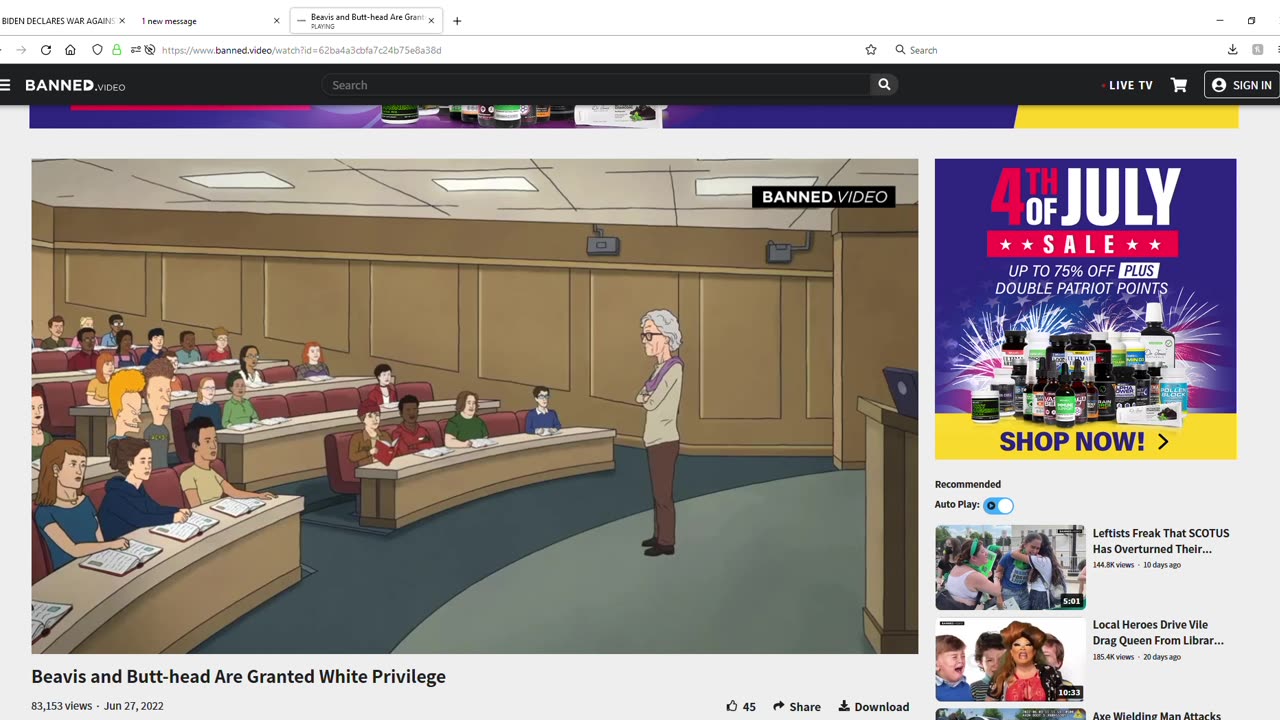Click the SIGN IN button

click(x=1241, y=85)
